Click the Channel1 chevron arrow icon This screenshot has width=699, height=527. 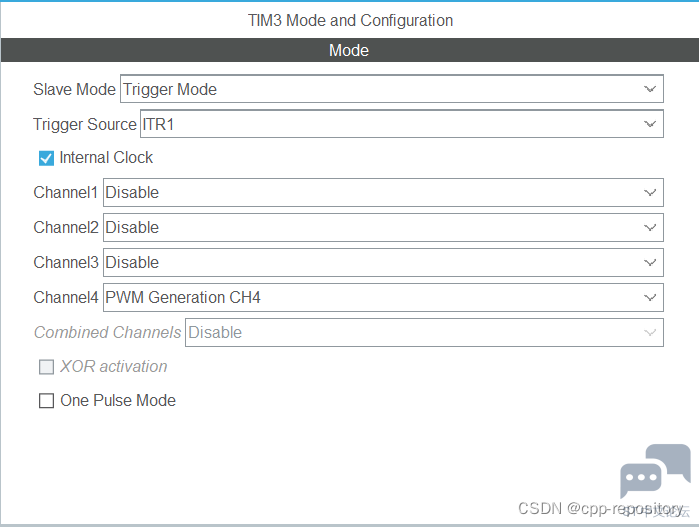pos(650,193)
